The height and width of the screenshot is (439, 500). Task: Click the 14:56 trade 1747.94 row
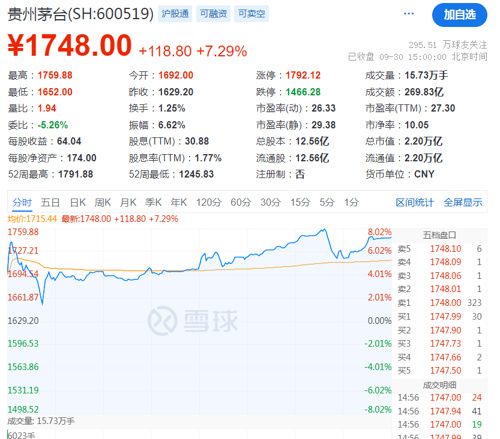pos(439,411)
